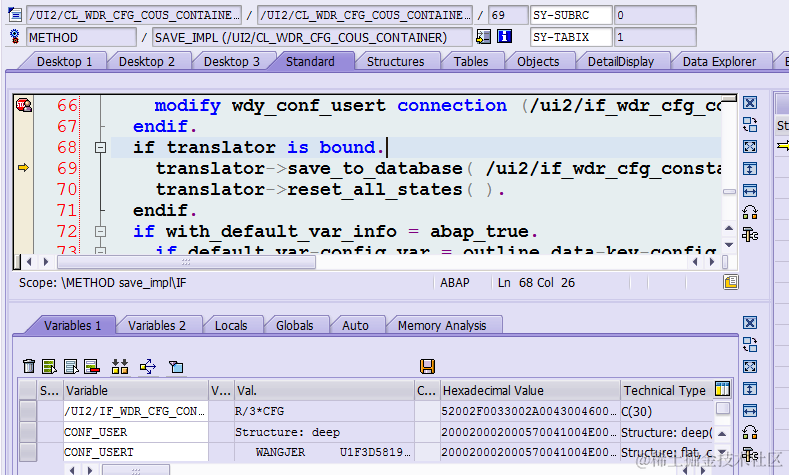Click the blue info icon after SAVE_IMPL
The width and height of the screenshot is (789, 475).
[x=504, y=36]
